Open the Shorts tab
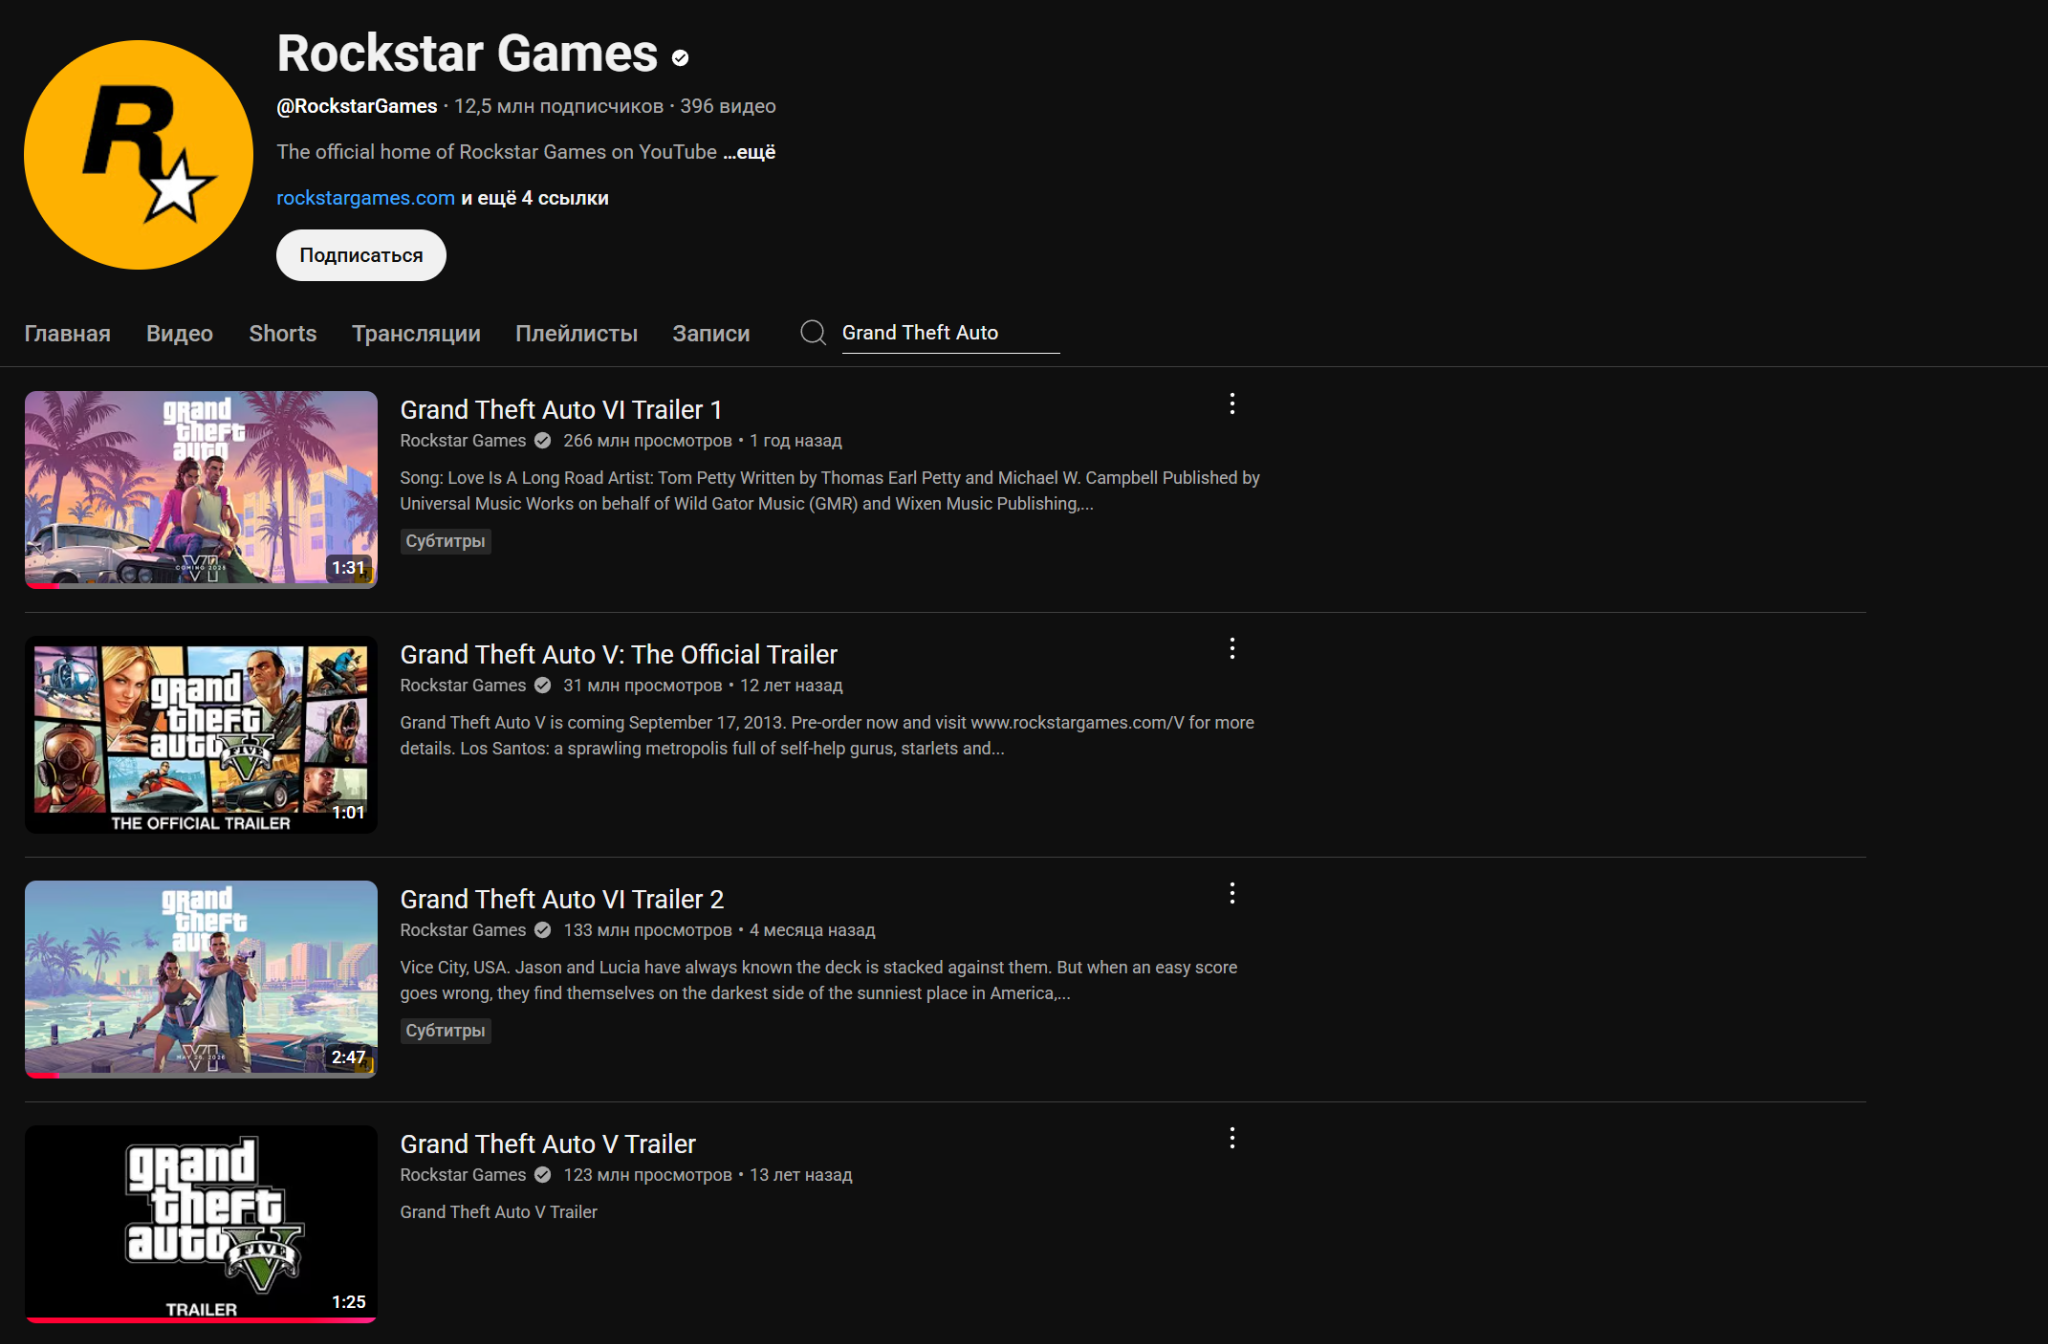 point(282,334)
